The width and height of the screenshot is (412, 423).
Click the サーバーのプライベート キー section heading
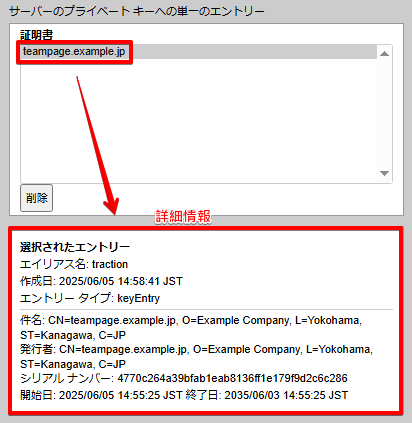point(137,12)
